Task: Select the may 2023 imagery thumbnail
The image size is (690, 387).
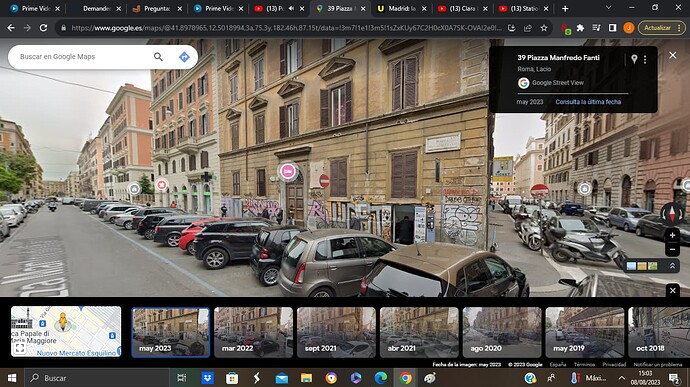Action: [170, 332]
